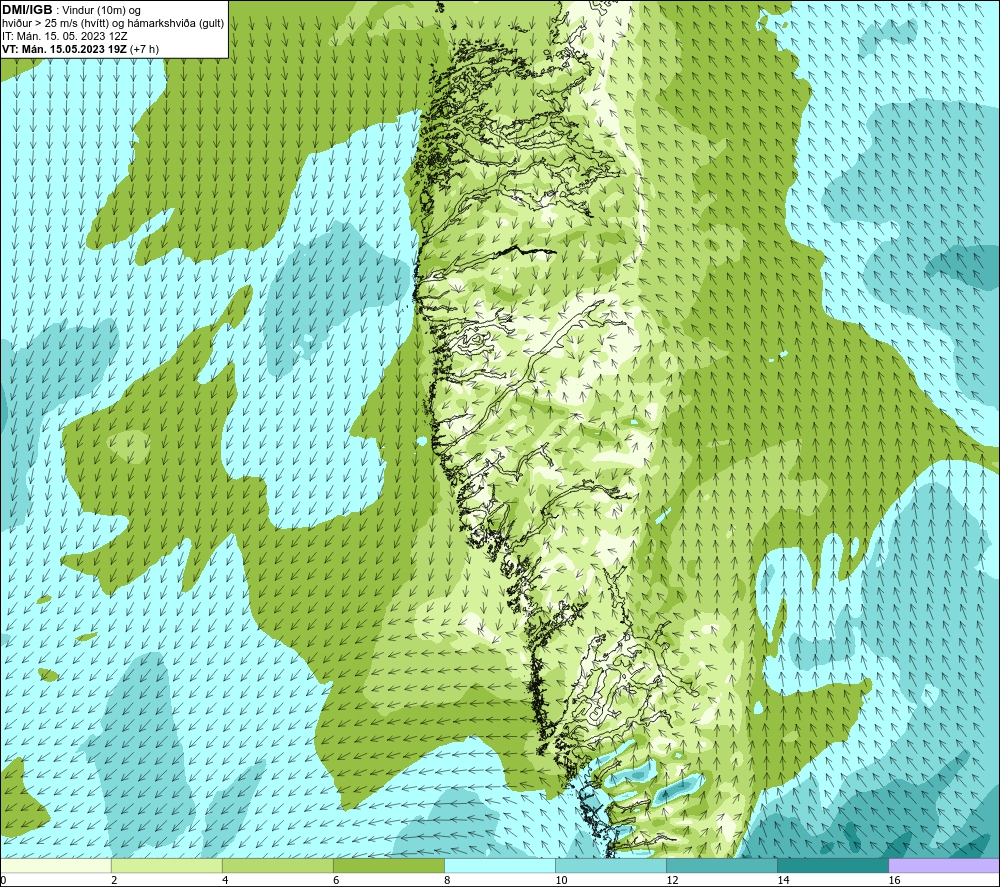
Task: Click the legend scale label '14'
Action: 783,881
